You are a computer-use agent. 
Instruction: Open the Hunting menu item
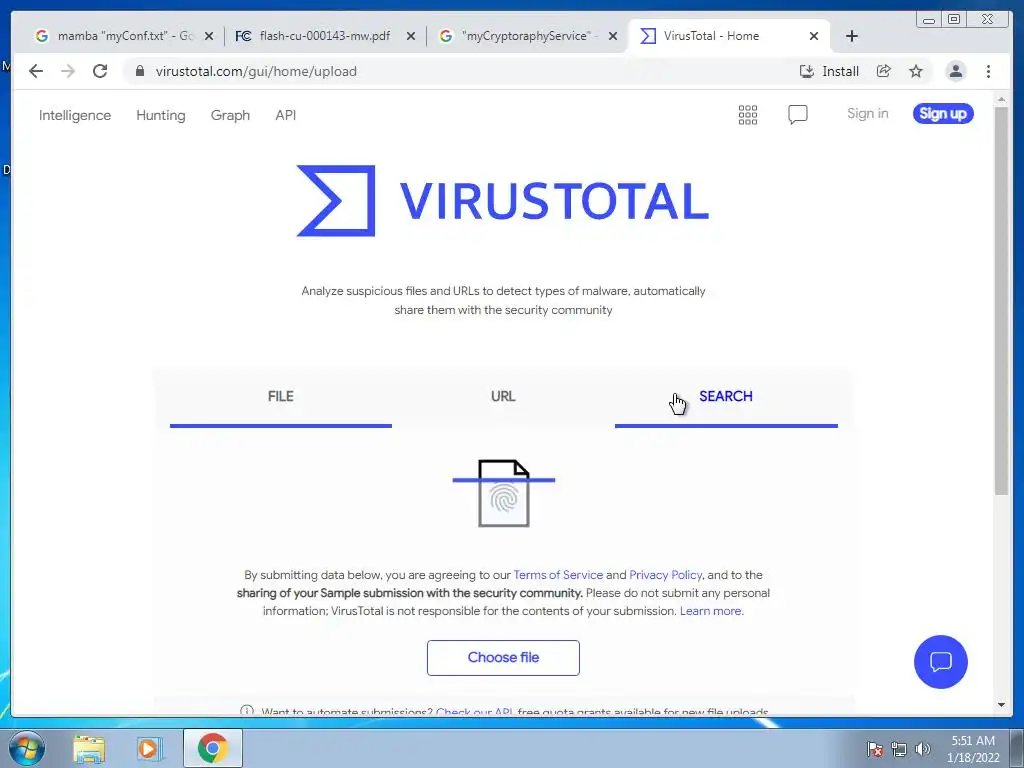tap(161, 116)
